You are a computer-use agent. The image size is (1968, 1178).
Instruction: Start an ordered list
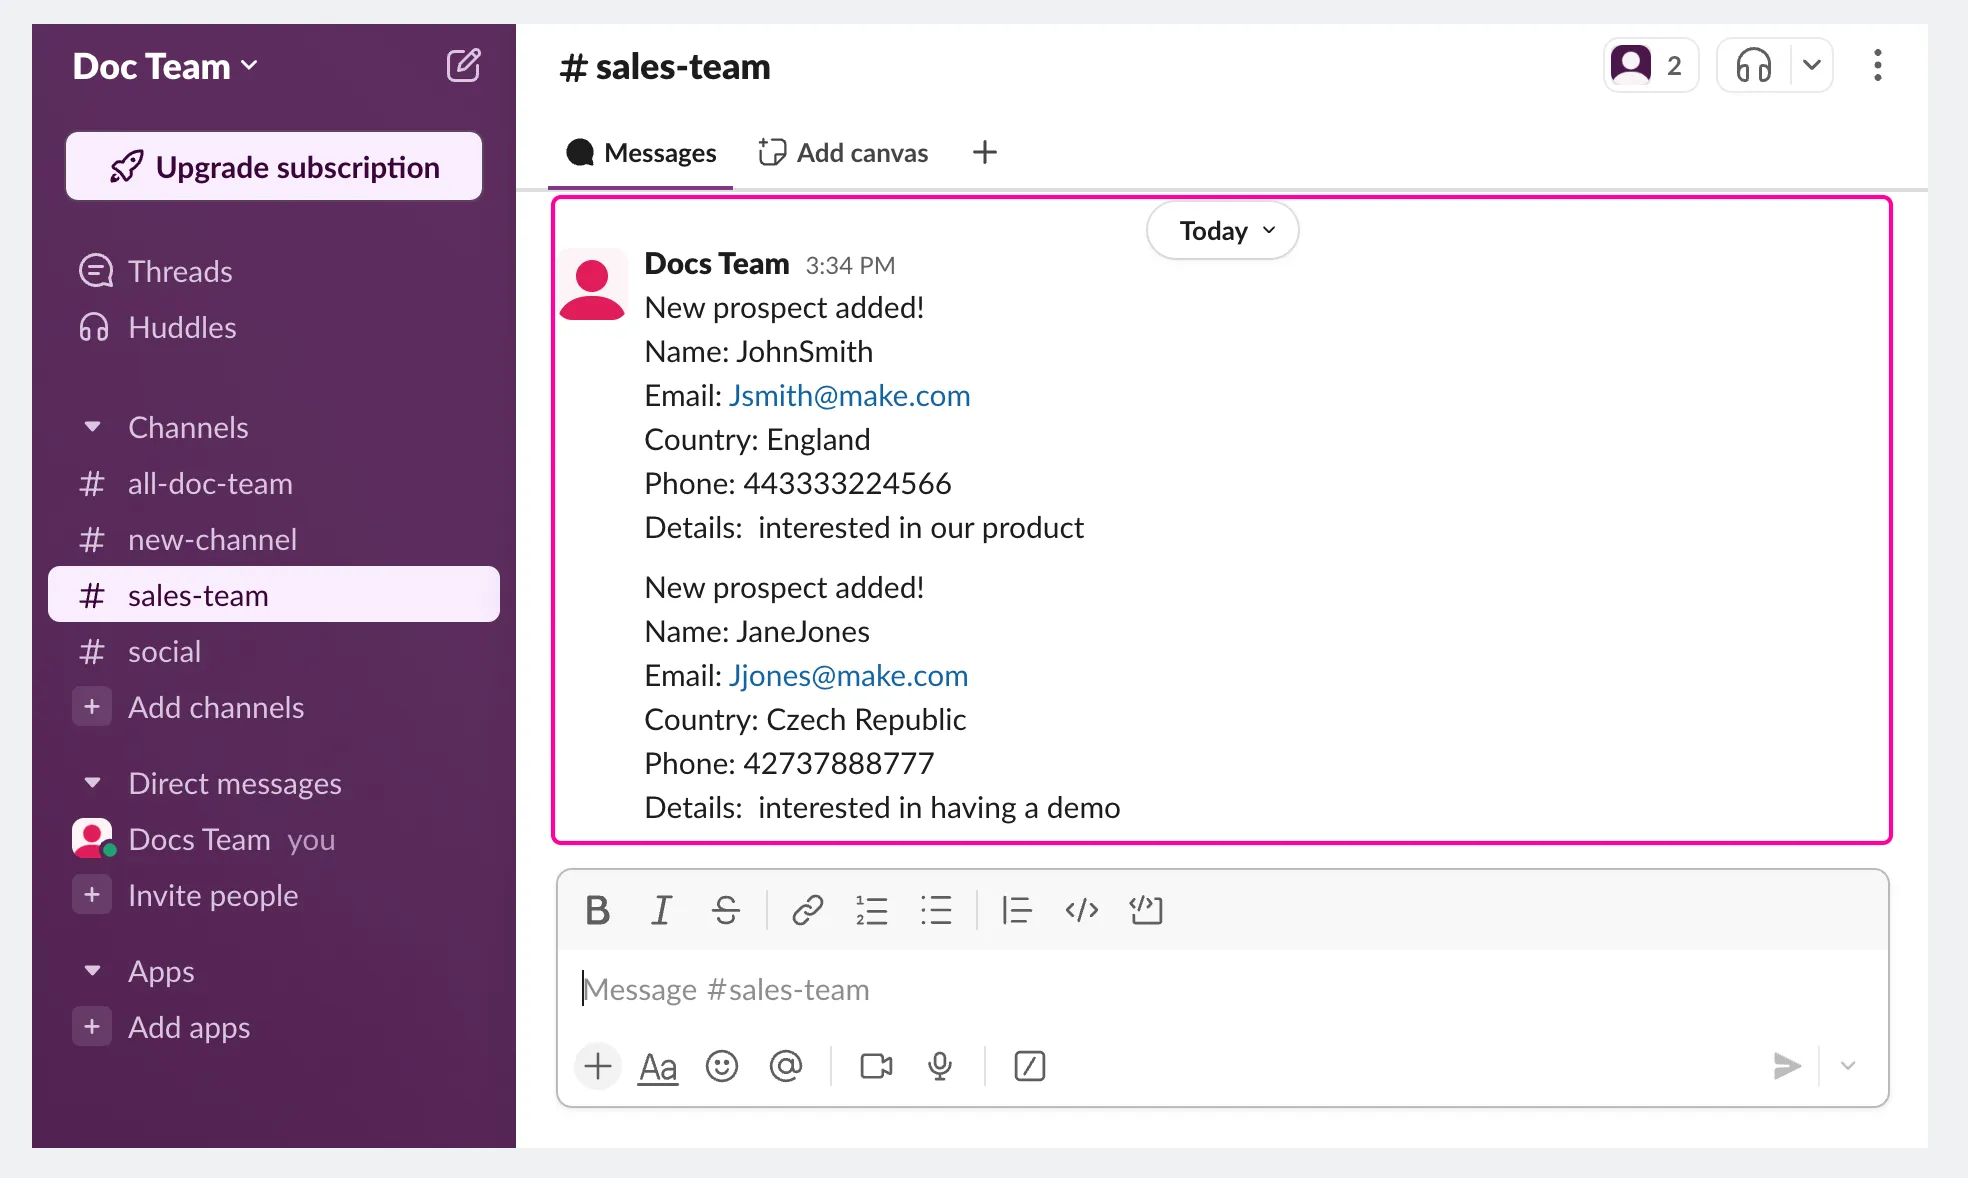point(871,910)
